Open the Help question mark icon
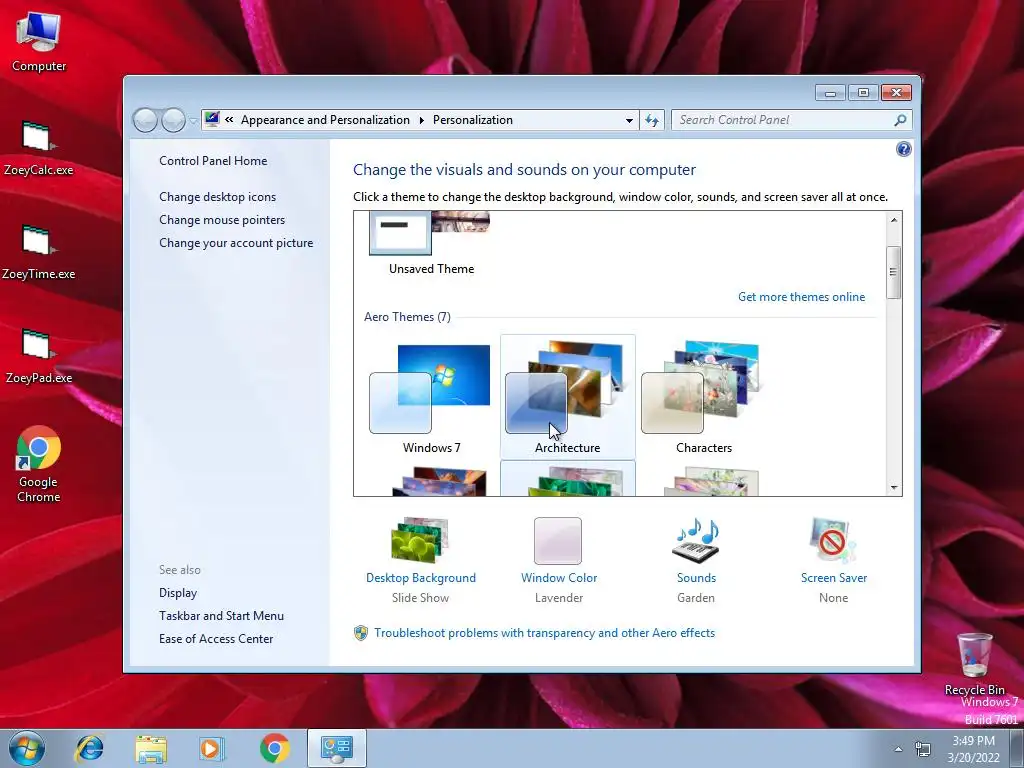The height and width of the screenshot is (768, 1024). point(903,150)
